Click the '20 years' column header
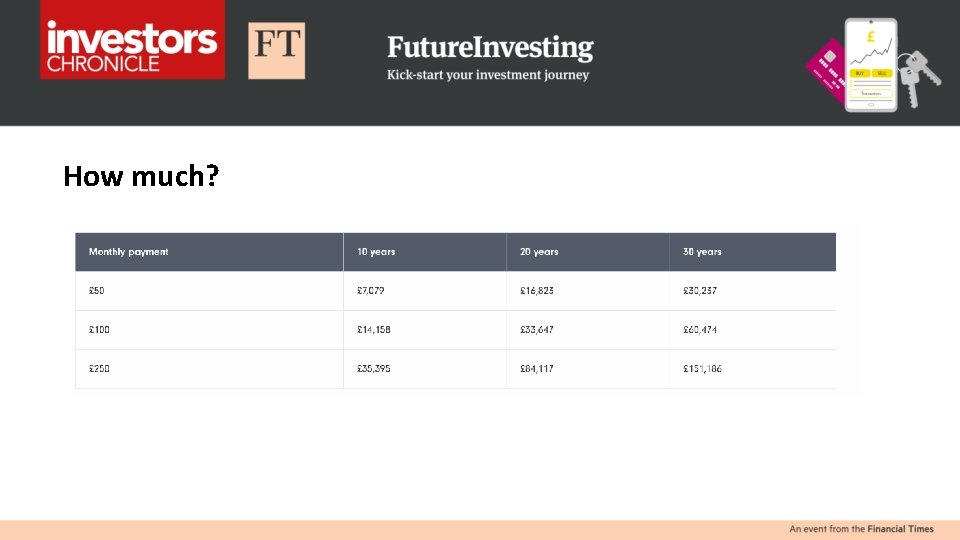Screen dimensions: 960x540 [x=539, y=252]
